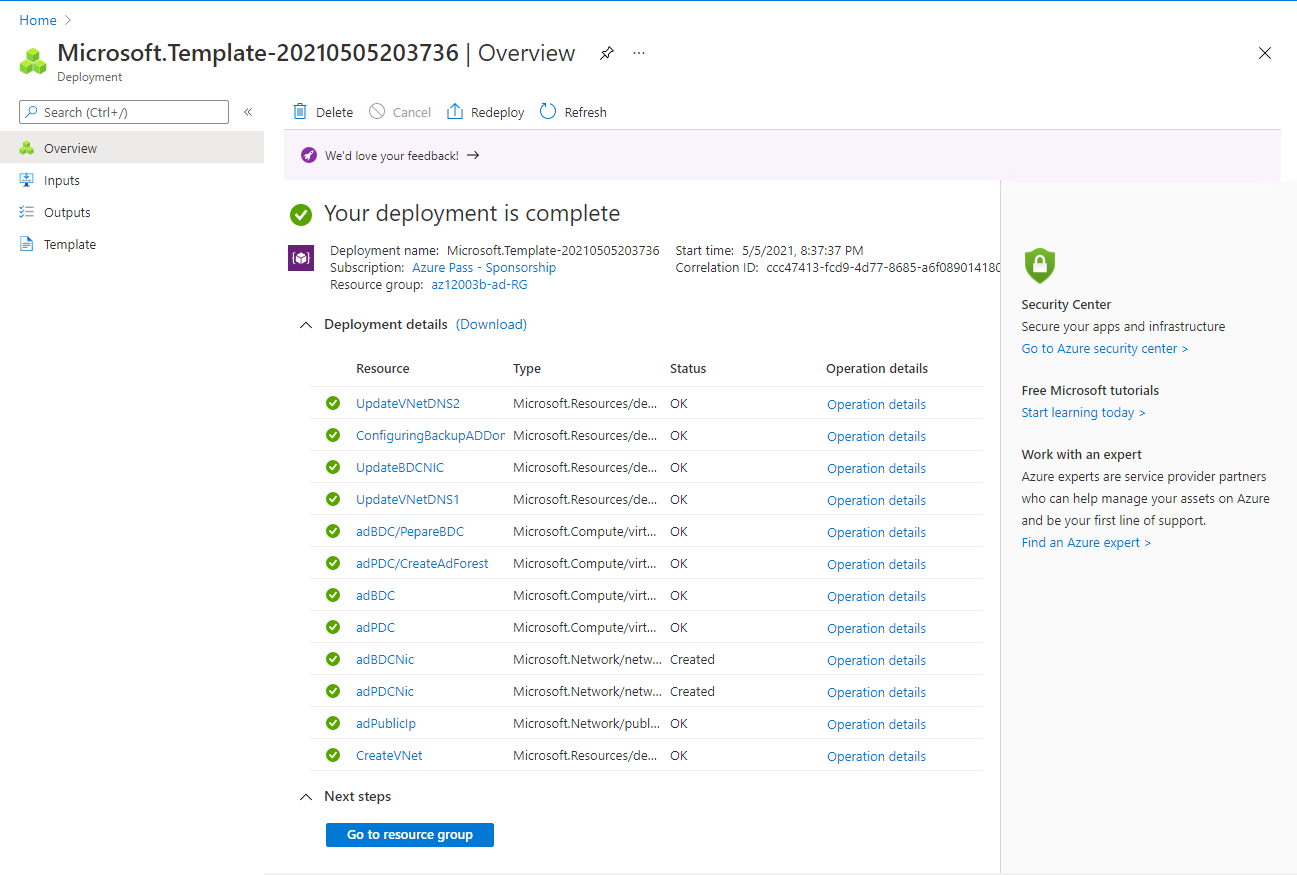The height and width of the screenshot is (875, 1297).
Task: Click the Search field in the sidebar
Action: click(x=123, y=111)
